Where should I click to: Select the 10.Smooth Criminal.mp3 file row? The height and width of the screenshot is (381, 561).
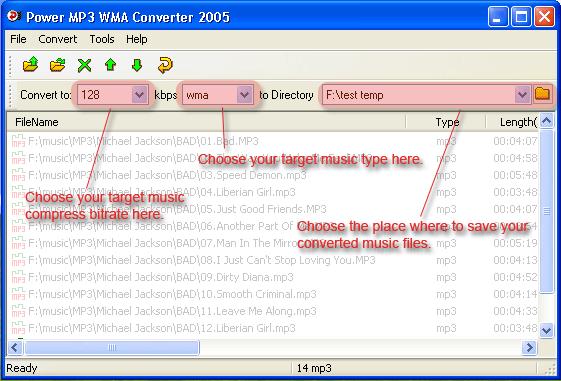273,294
